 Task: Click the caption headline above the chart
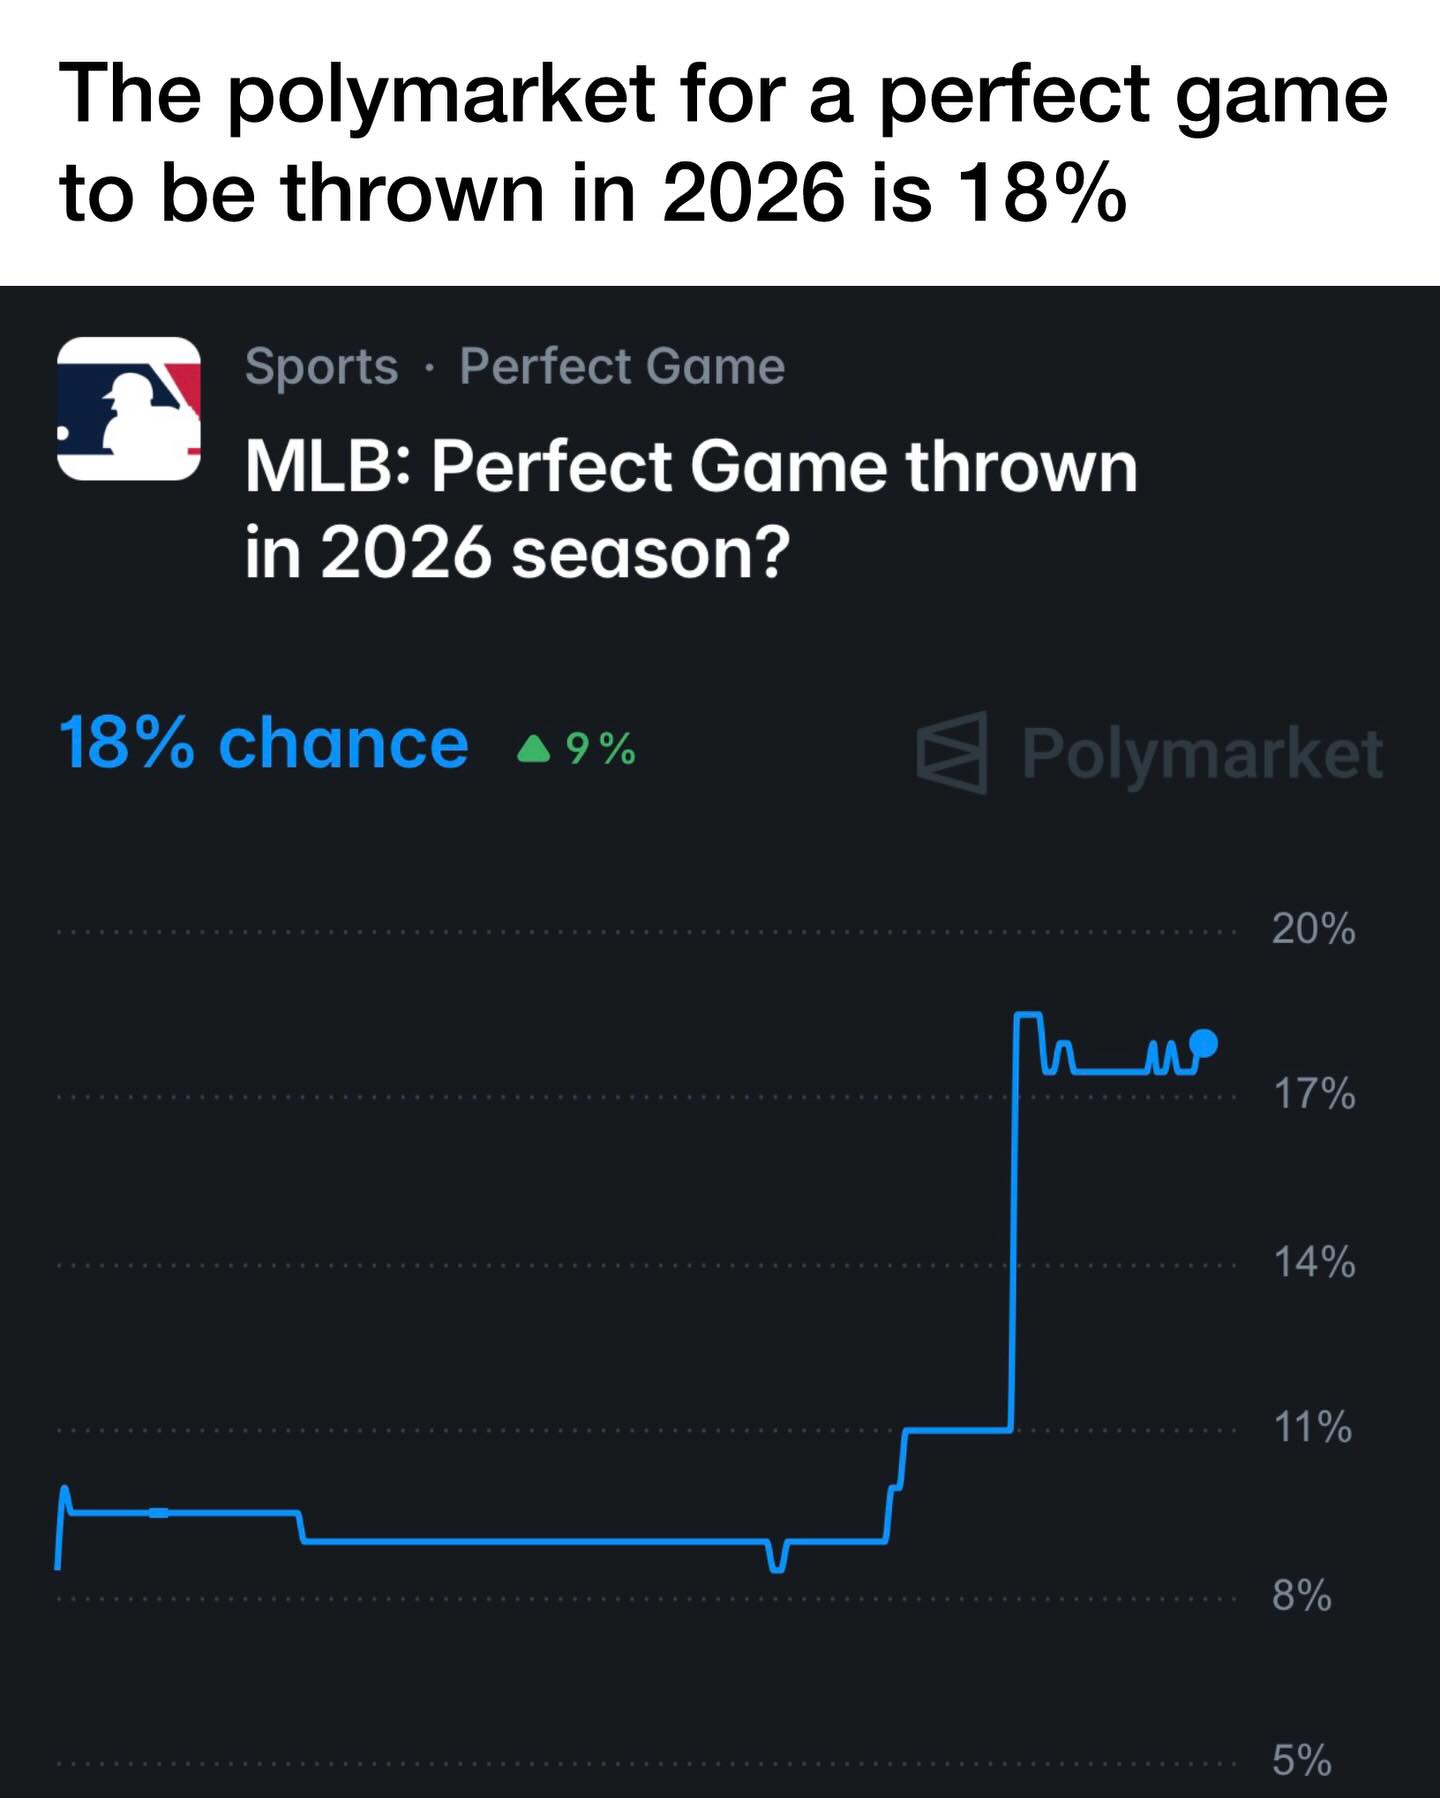(722, 142)
